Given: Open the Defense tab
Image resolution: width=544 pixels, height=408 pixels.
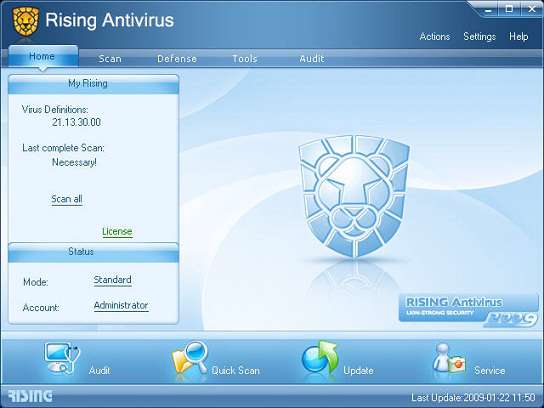Looking at the screenshot, I should 177,59.
